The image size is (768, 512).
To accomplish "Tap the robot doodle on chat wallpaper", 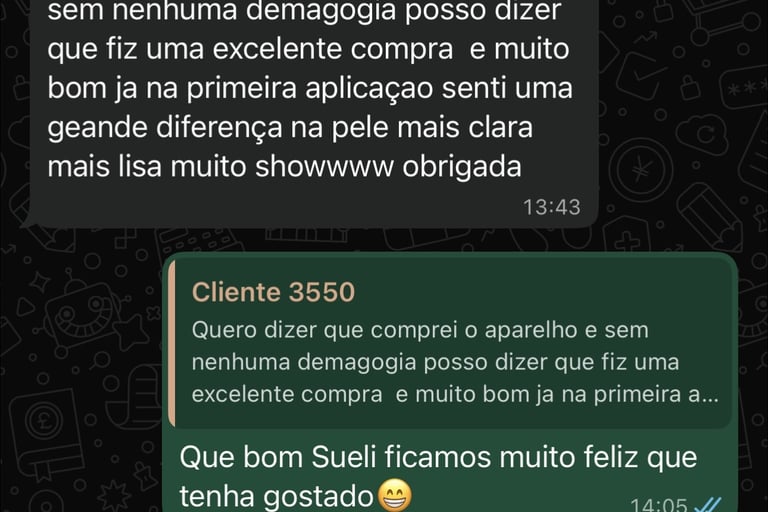I will pos(80,312).
